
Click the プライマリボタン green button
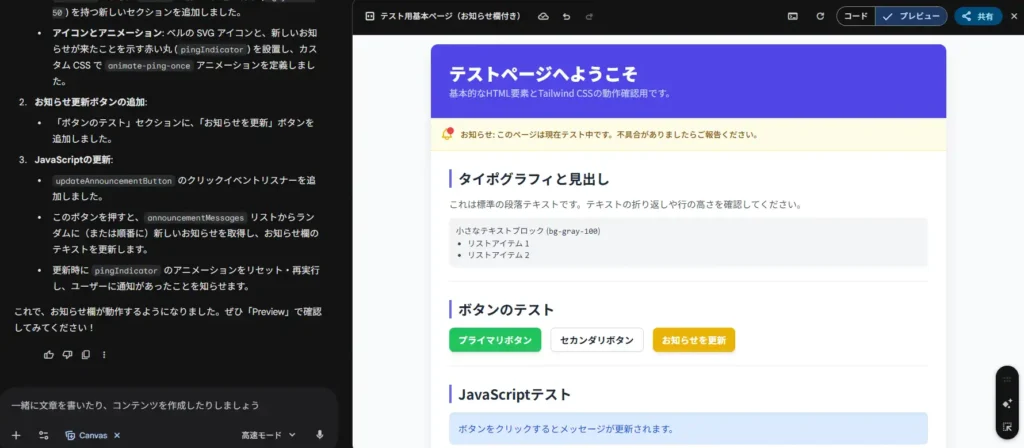(495, 340)
